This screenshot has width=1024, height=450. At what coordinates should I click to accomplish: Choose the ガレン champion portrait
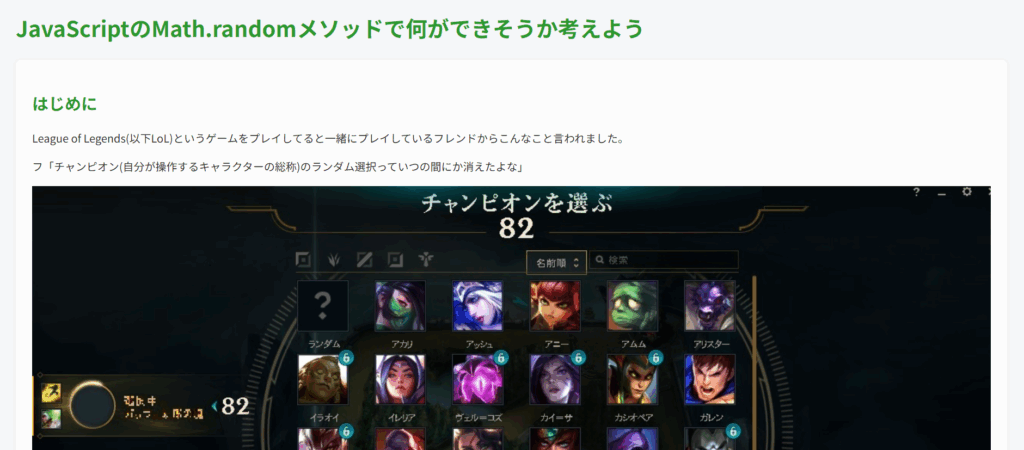(x=710, y=379)
